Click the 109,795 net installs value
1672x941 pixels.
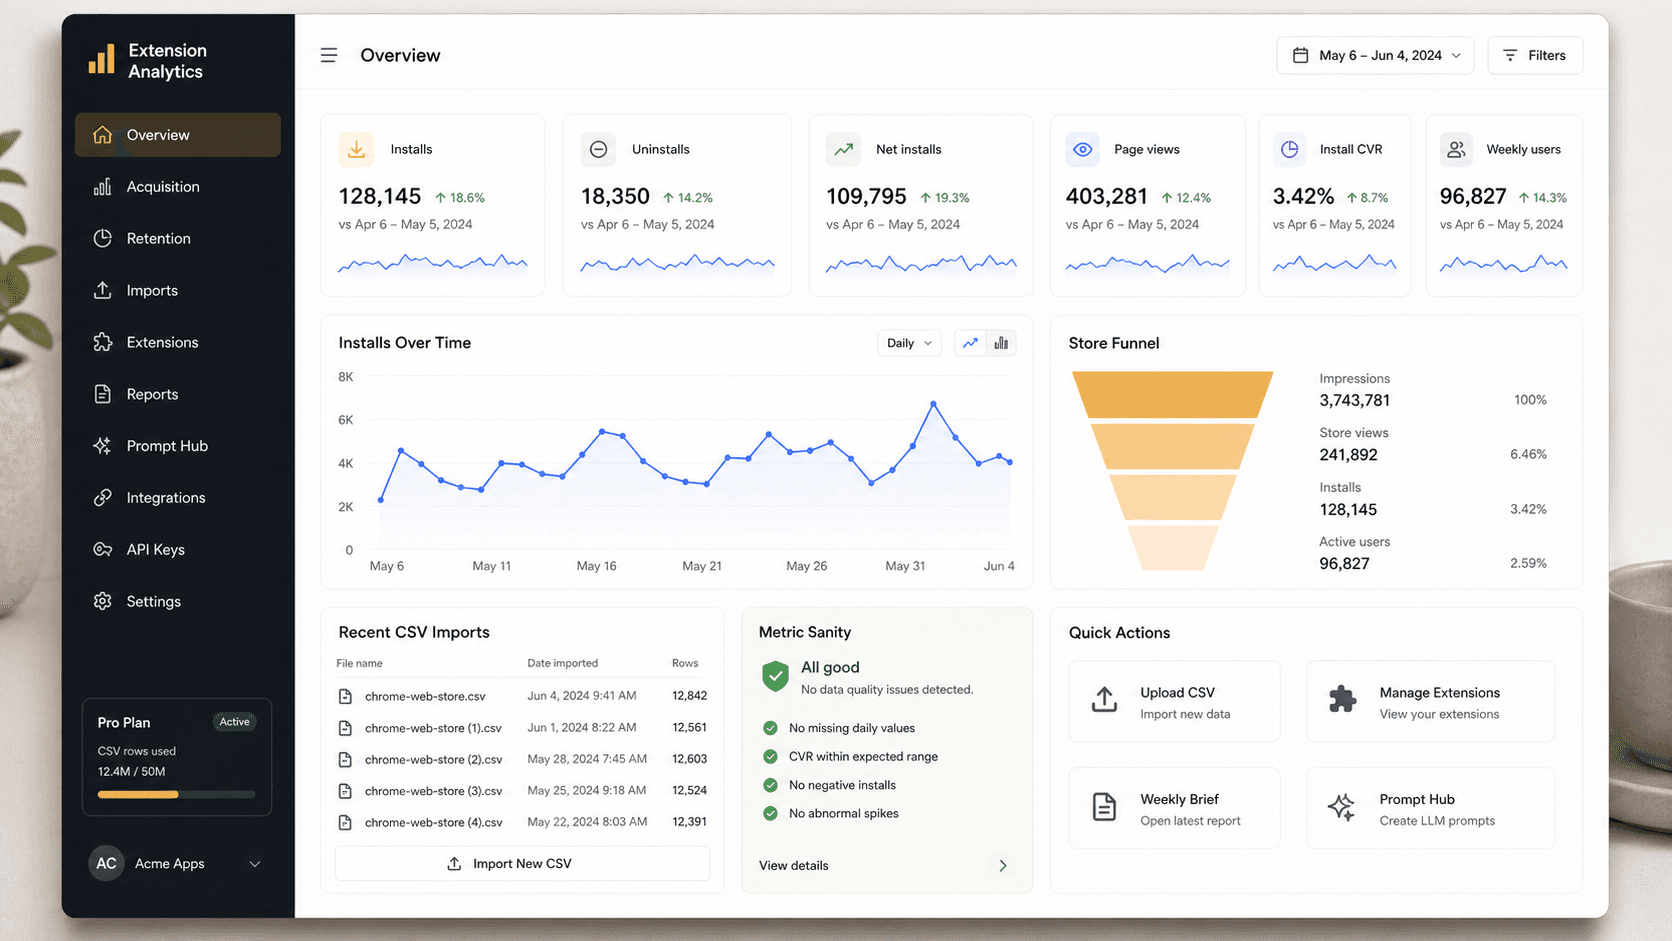[866, 197]
